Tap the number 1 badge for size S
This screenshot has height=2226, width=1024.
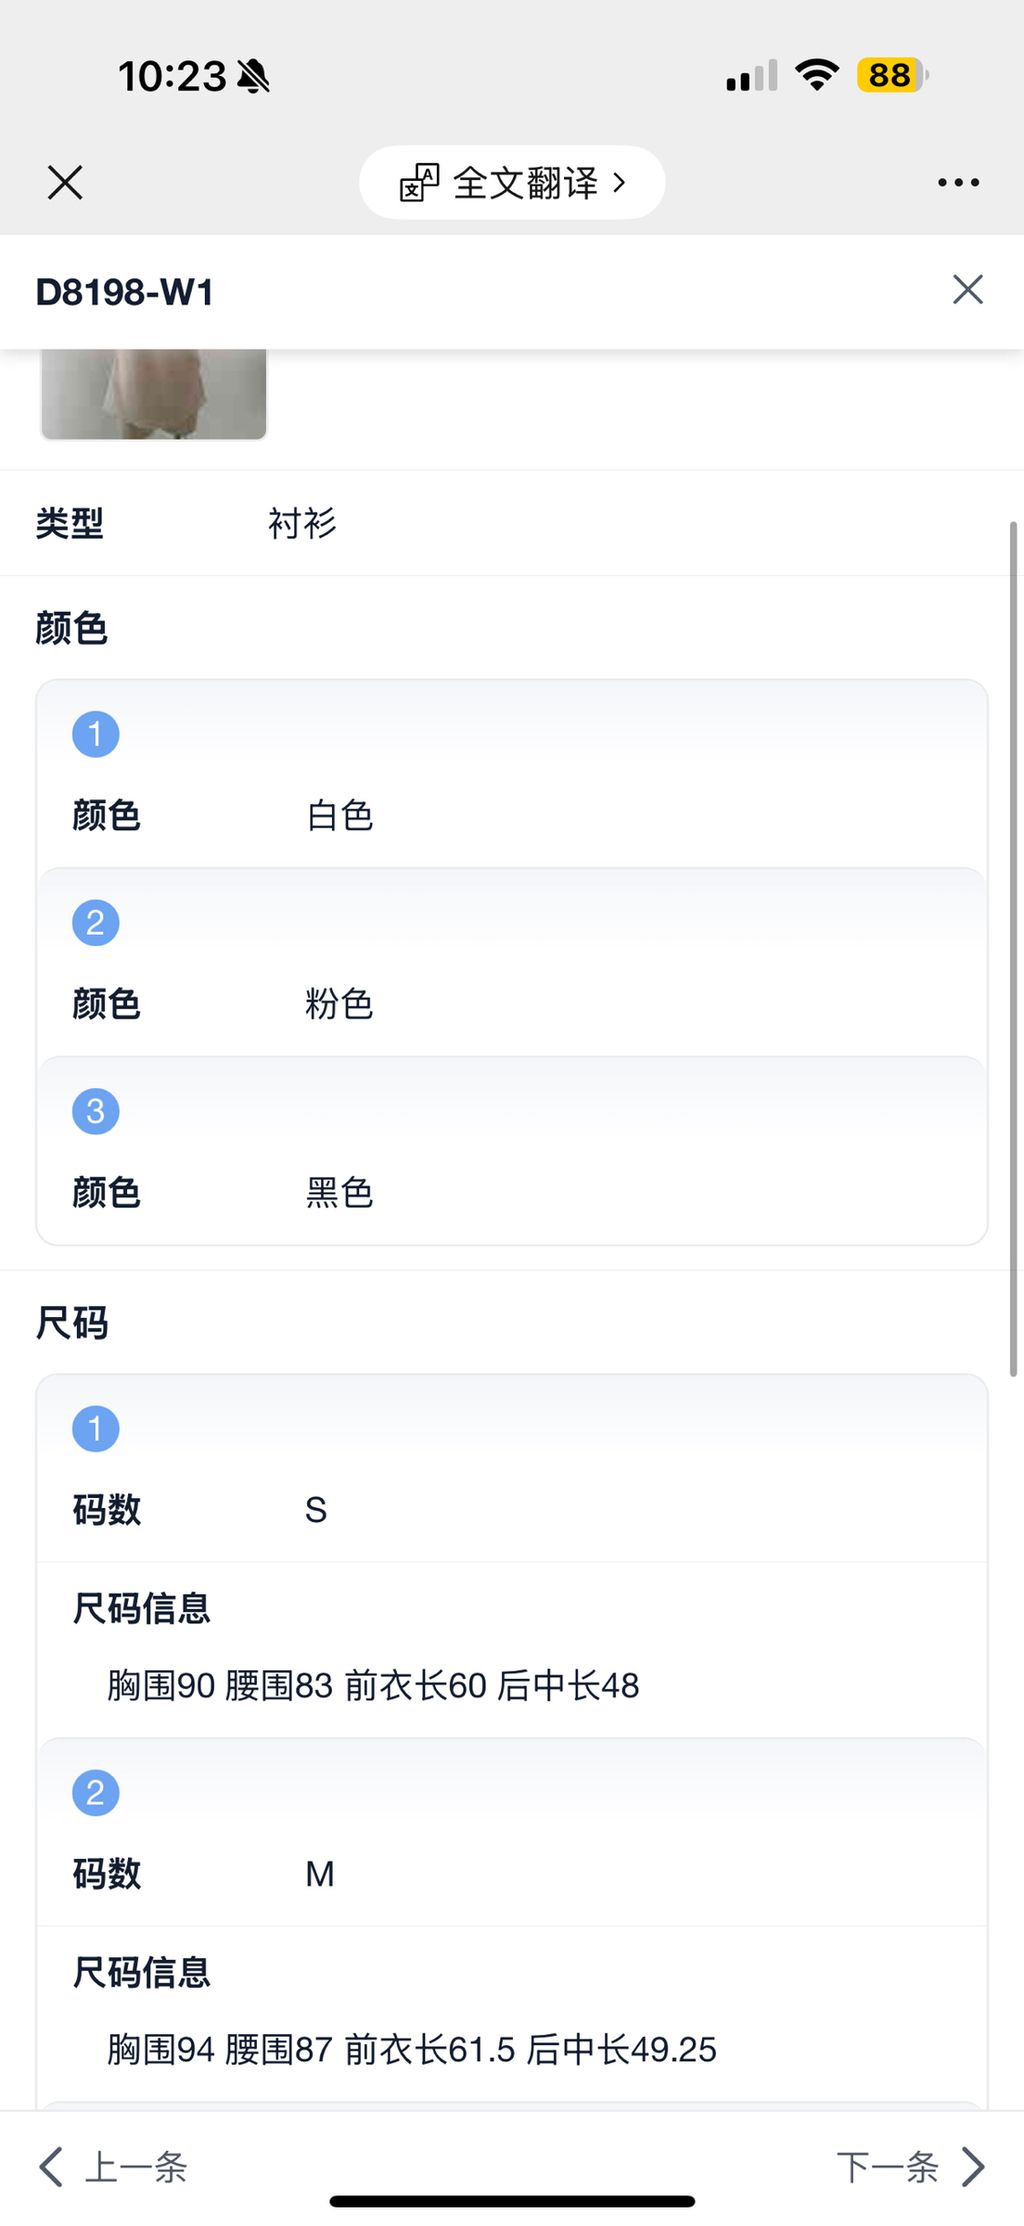96,1428
